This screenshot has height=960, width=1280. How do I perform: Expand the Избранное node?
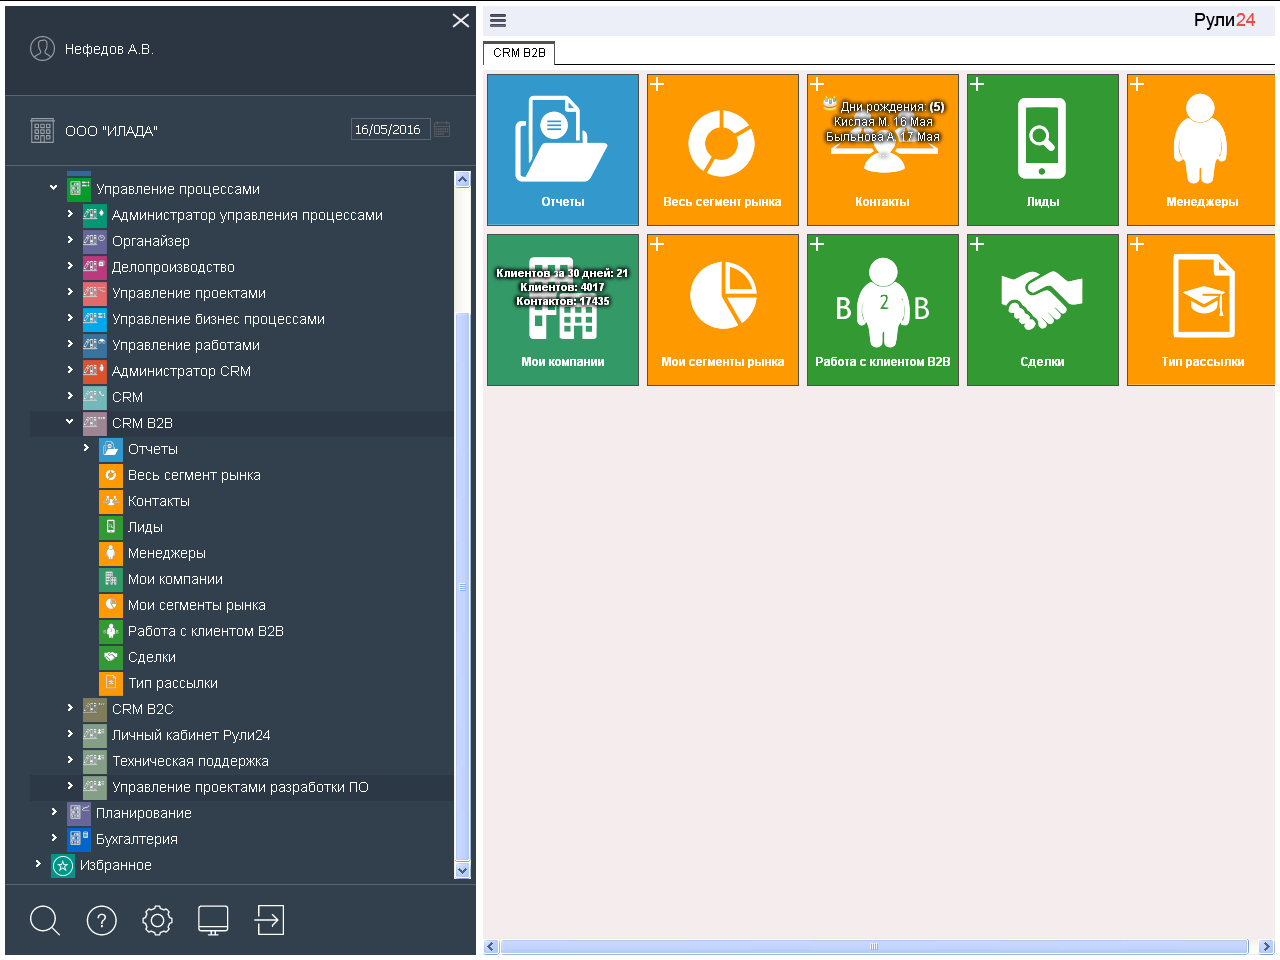coord(38,863)
